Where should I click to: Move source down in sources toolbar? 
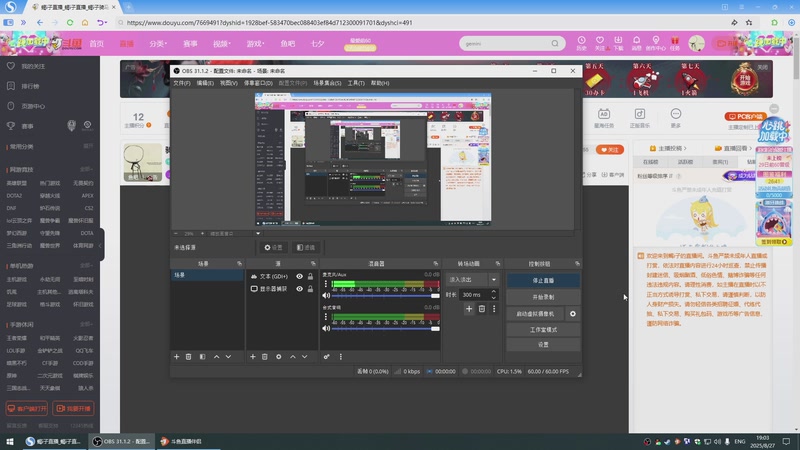point(304,357)
